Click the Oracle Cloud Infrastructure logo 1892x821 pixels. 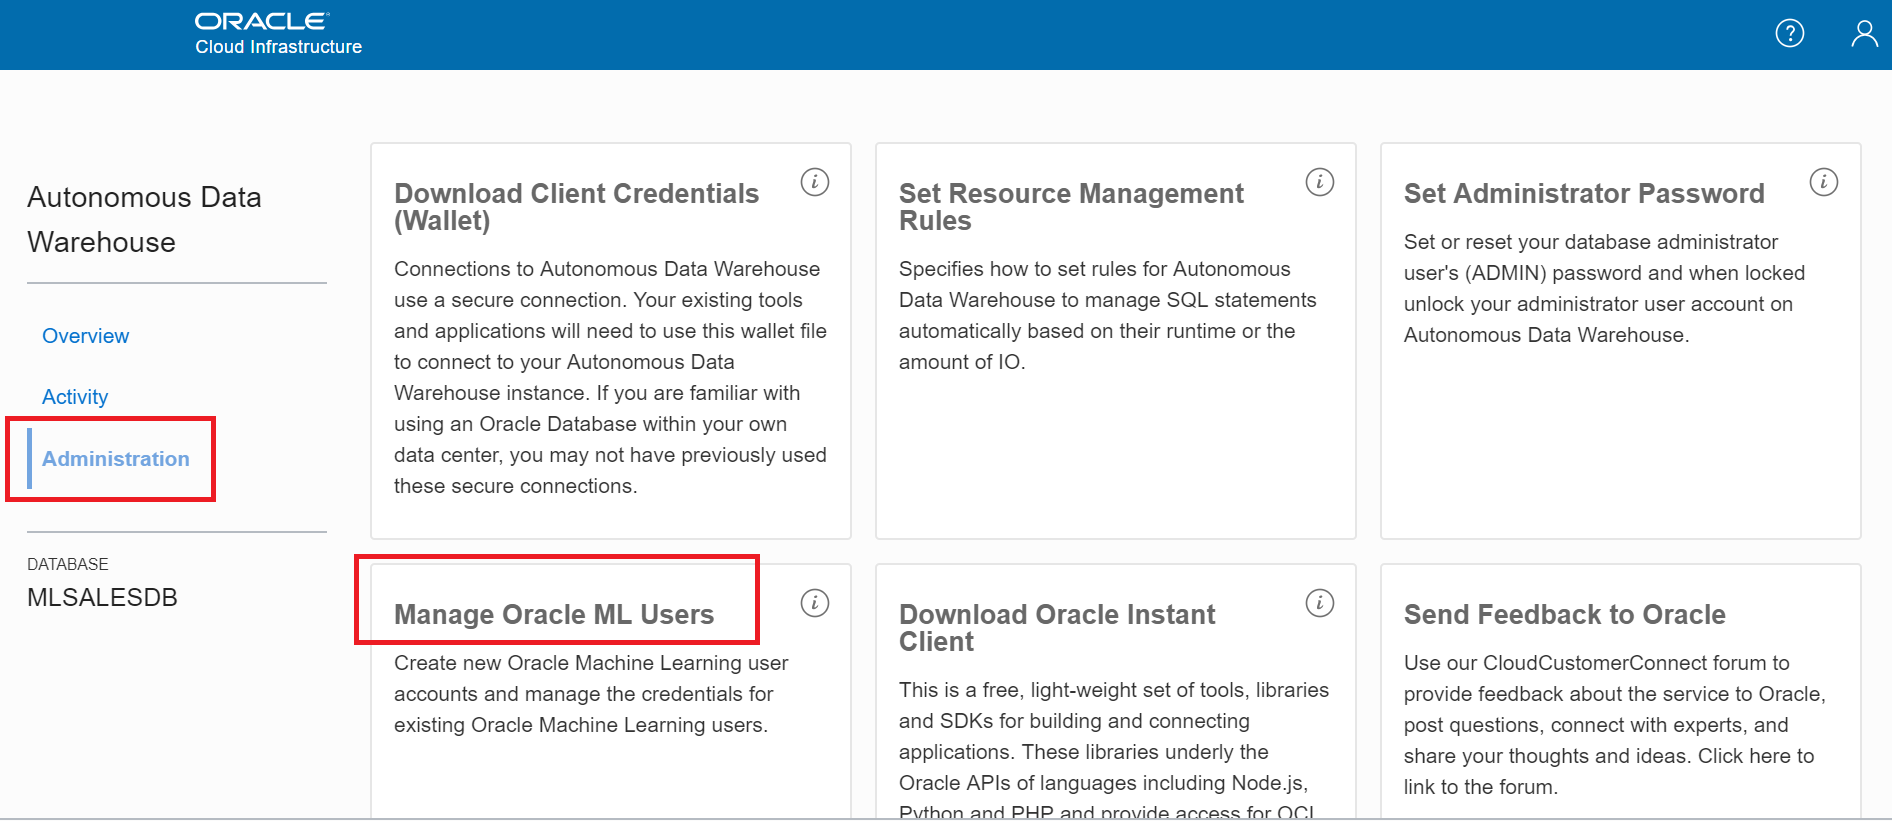278,34
